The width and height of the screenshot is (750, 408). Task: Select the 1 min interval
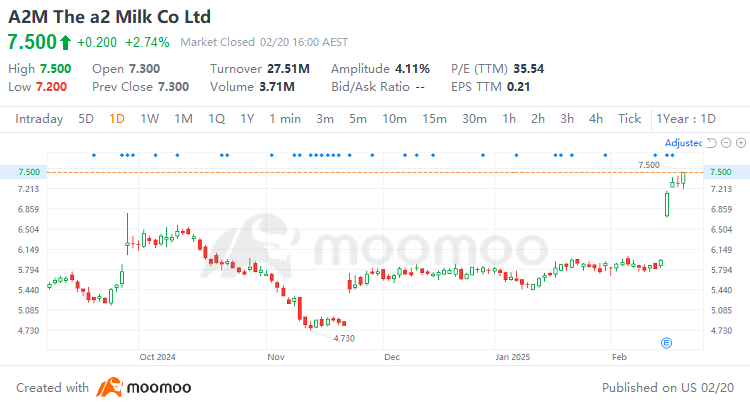tap(285, 119)
